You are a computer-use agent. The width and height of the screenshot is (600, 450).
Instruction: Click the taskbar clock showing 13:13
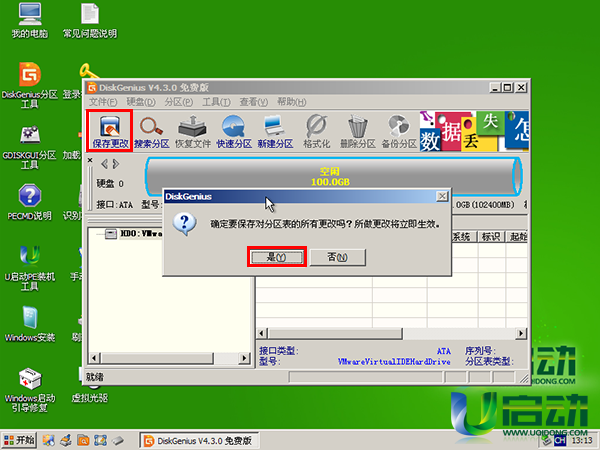(582, 441)
